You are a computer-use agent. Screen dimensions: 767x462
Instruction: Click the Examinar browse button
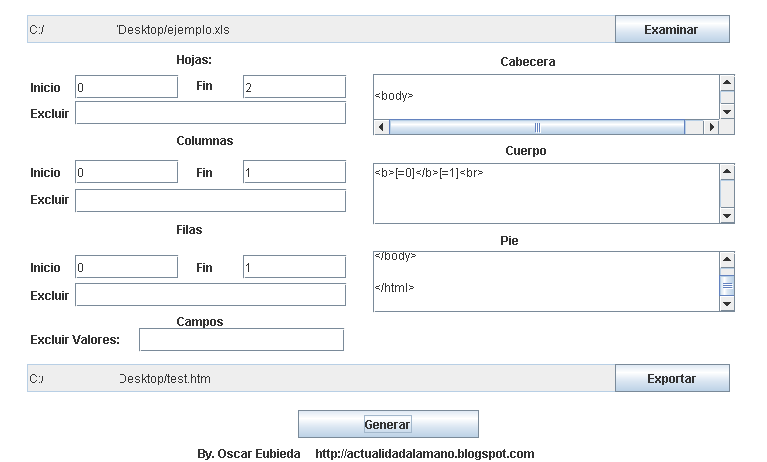click(x=672, y=29)
